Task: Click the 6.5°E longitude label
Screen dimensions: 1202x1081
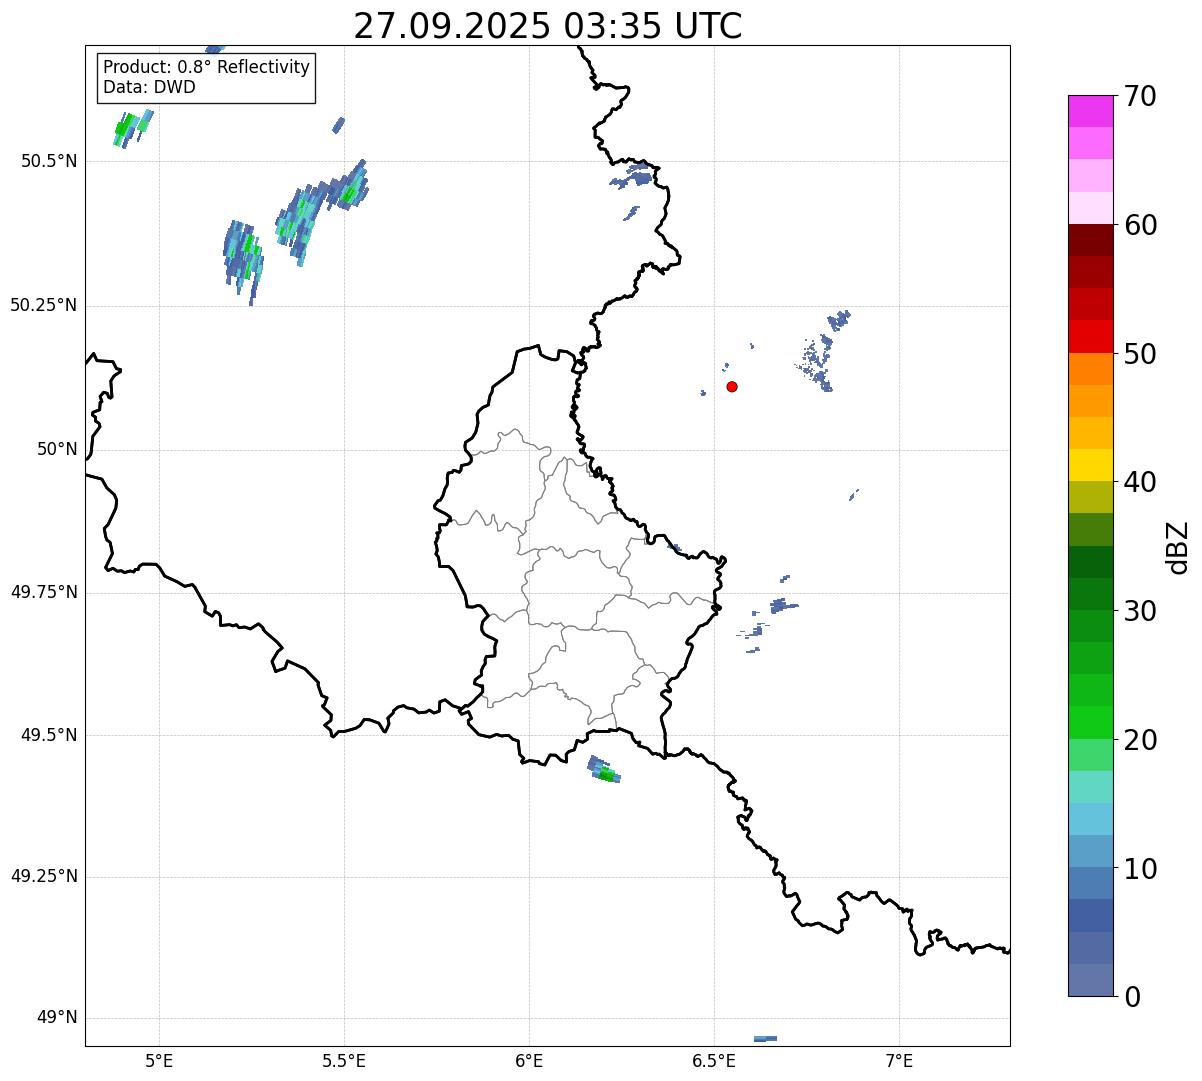Action: point(714,1061)
